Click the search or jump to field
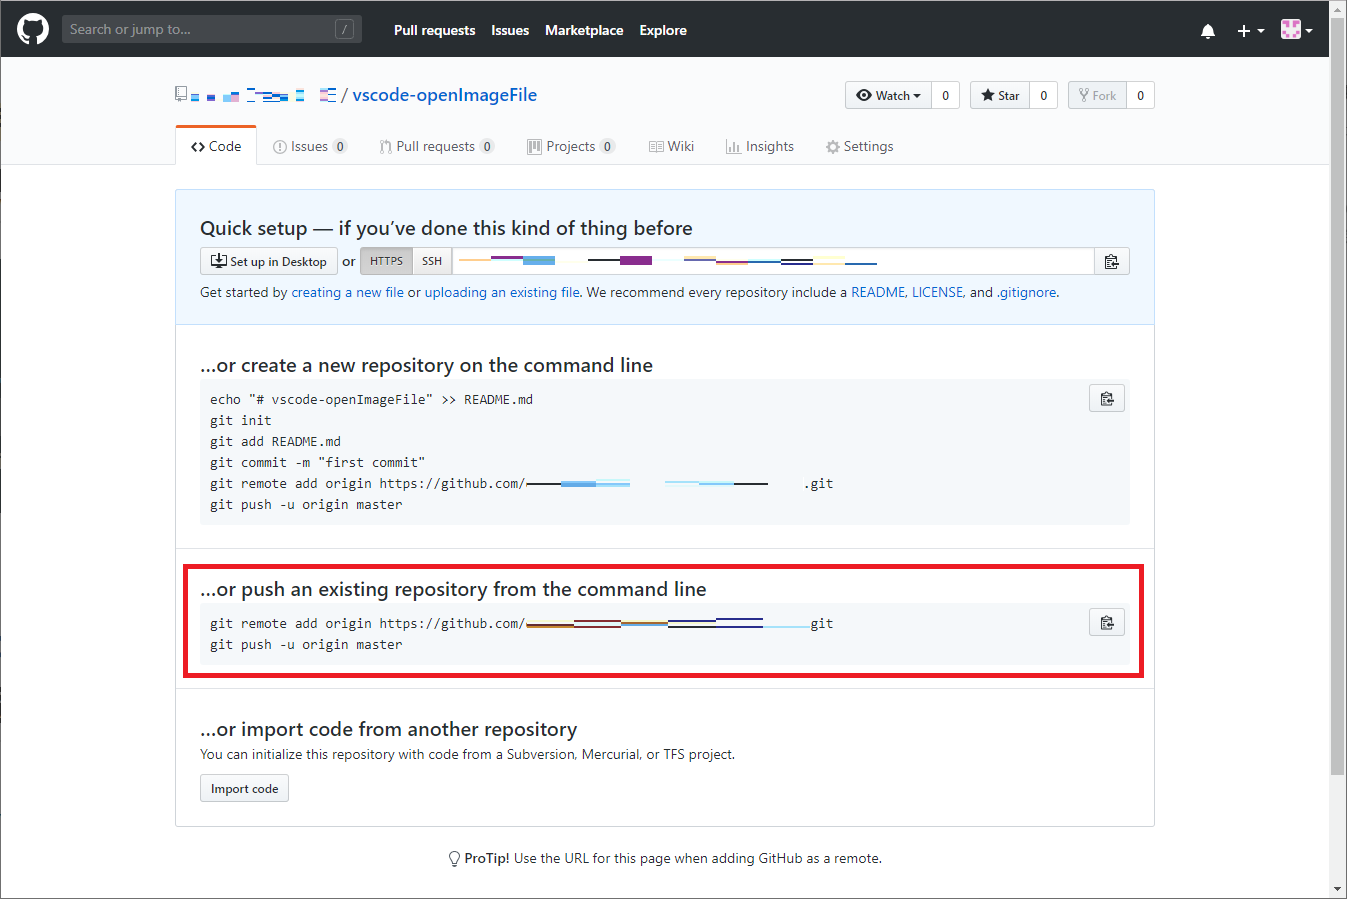The image size is (1347, 899). 211,29
